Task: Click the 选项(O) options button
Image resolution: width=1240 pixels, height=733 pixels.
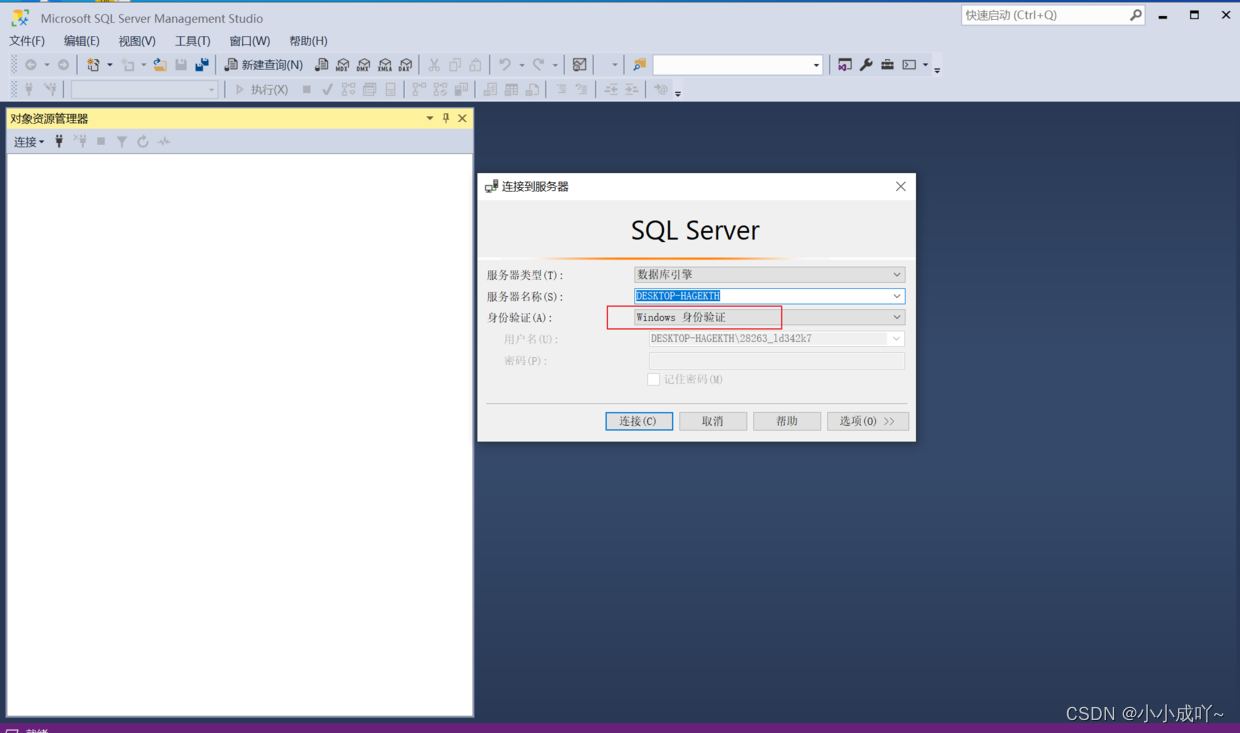Action: click(x=867, y=421)
